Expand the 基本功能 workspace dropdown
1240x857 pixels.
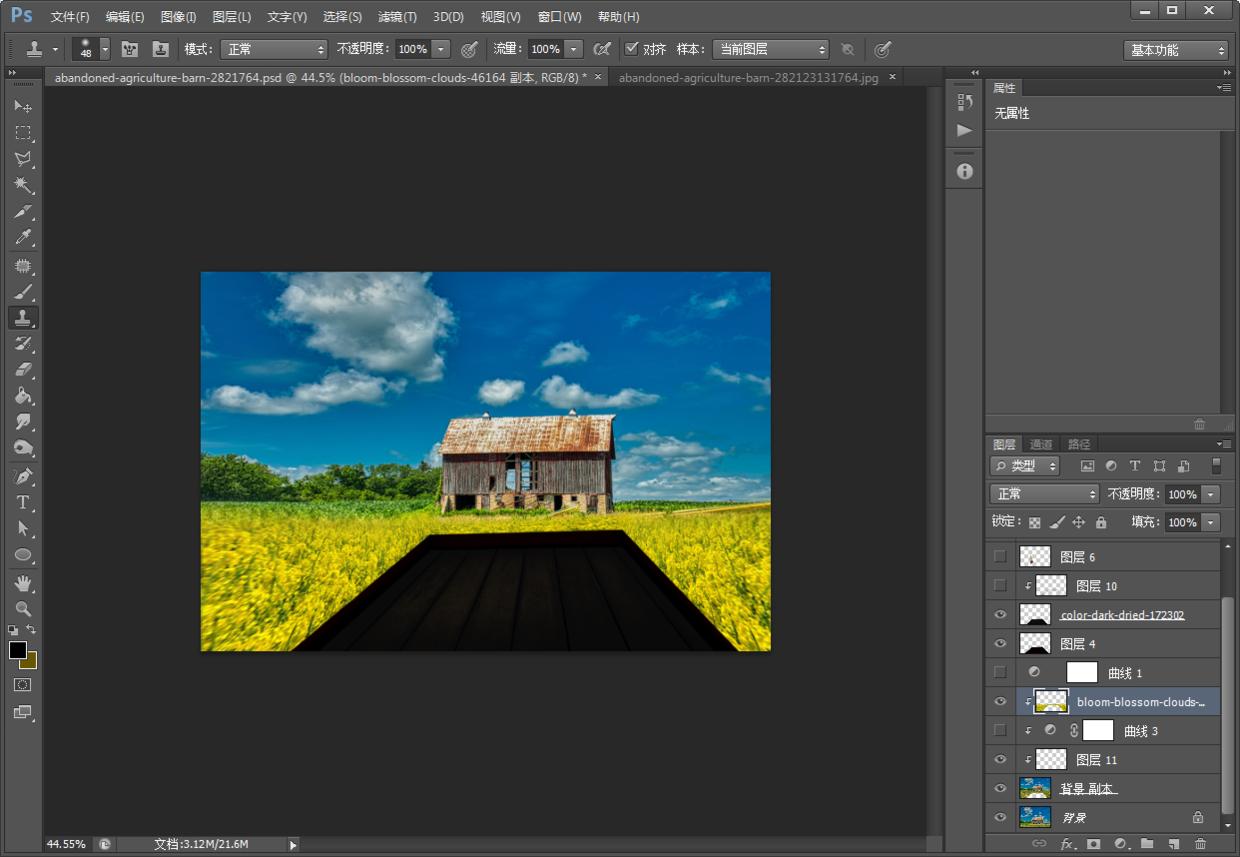(1175, 50)
